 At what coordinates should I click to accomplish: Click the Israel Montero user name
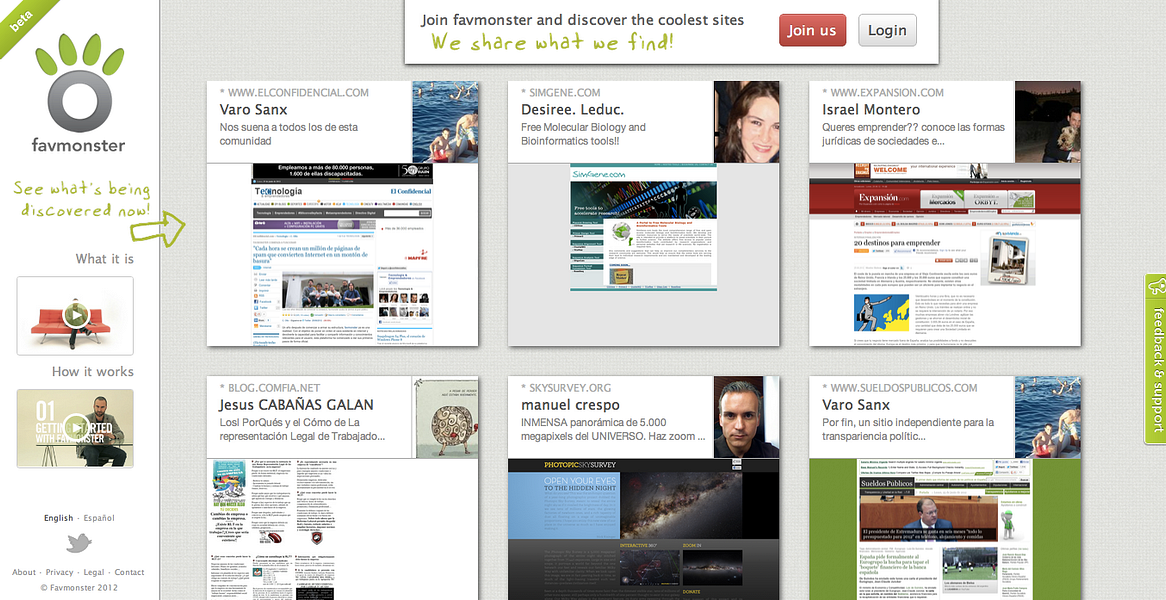coord(871,109)
